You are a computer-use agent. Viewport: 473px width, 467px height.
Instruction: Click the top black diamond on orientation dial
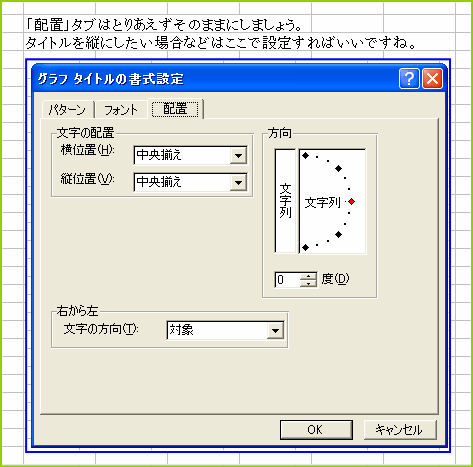pyautogui.click(x=305, y=155)
